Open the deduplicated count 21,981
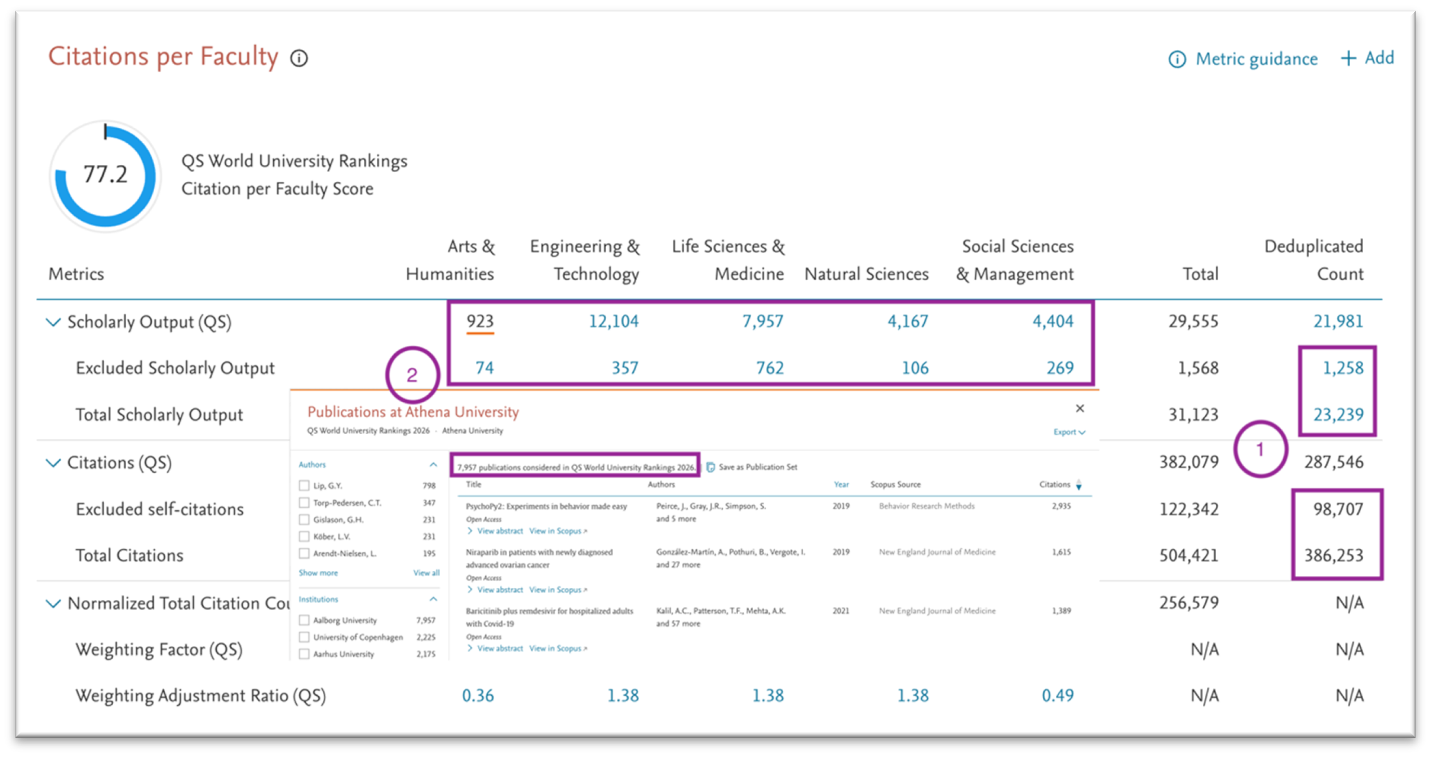The image size is (1431, 757). 1338,322
